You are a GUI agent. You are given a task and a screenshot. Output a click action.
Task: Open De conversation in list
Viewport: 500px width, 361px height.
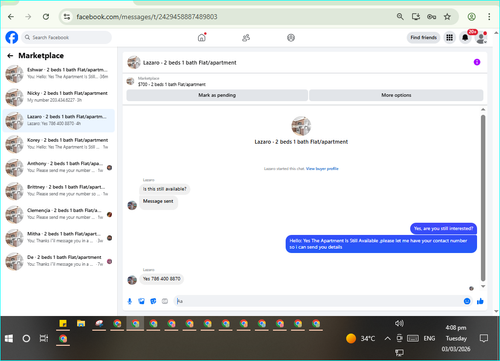tap(59, 261)
